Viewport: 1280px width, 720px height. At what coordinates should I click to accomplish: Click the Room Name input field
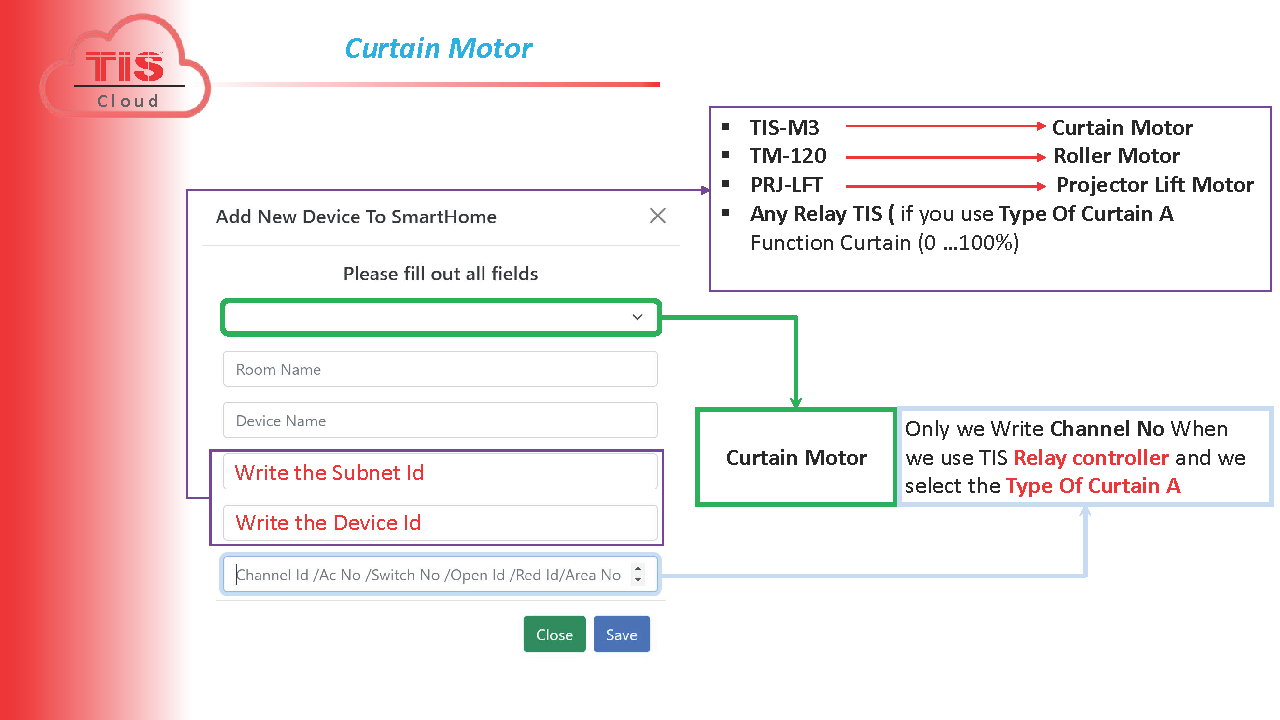point(440,369)
